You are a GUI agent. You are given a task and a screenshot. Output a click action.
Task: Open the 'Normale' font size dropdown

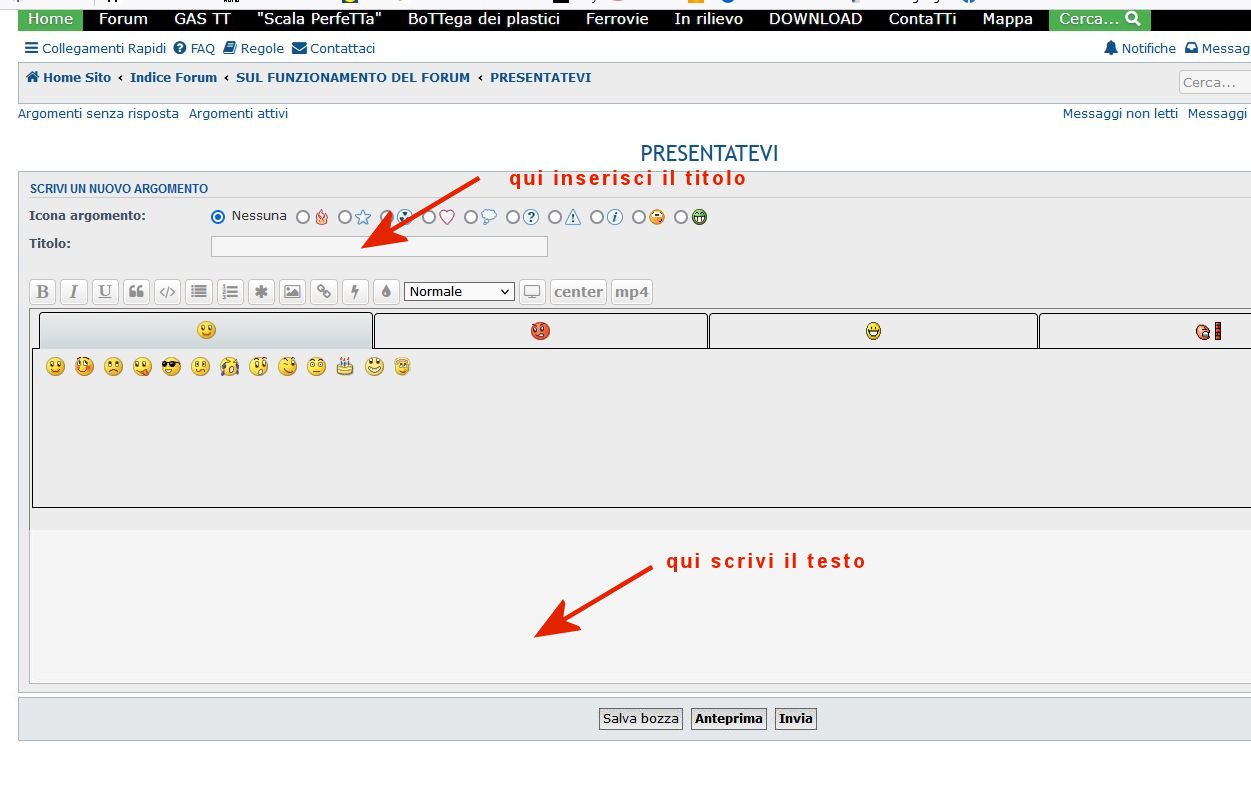click(459, 292)
